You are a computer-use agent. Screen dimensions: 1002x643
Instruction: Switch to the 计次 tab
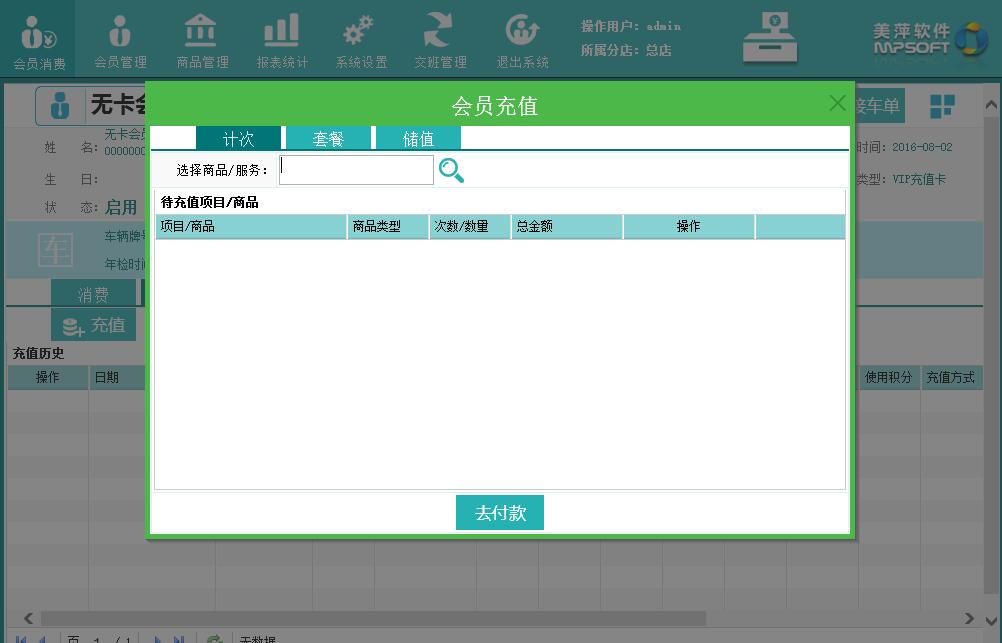click(238, 139)
